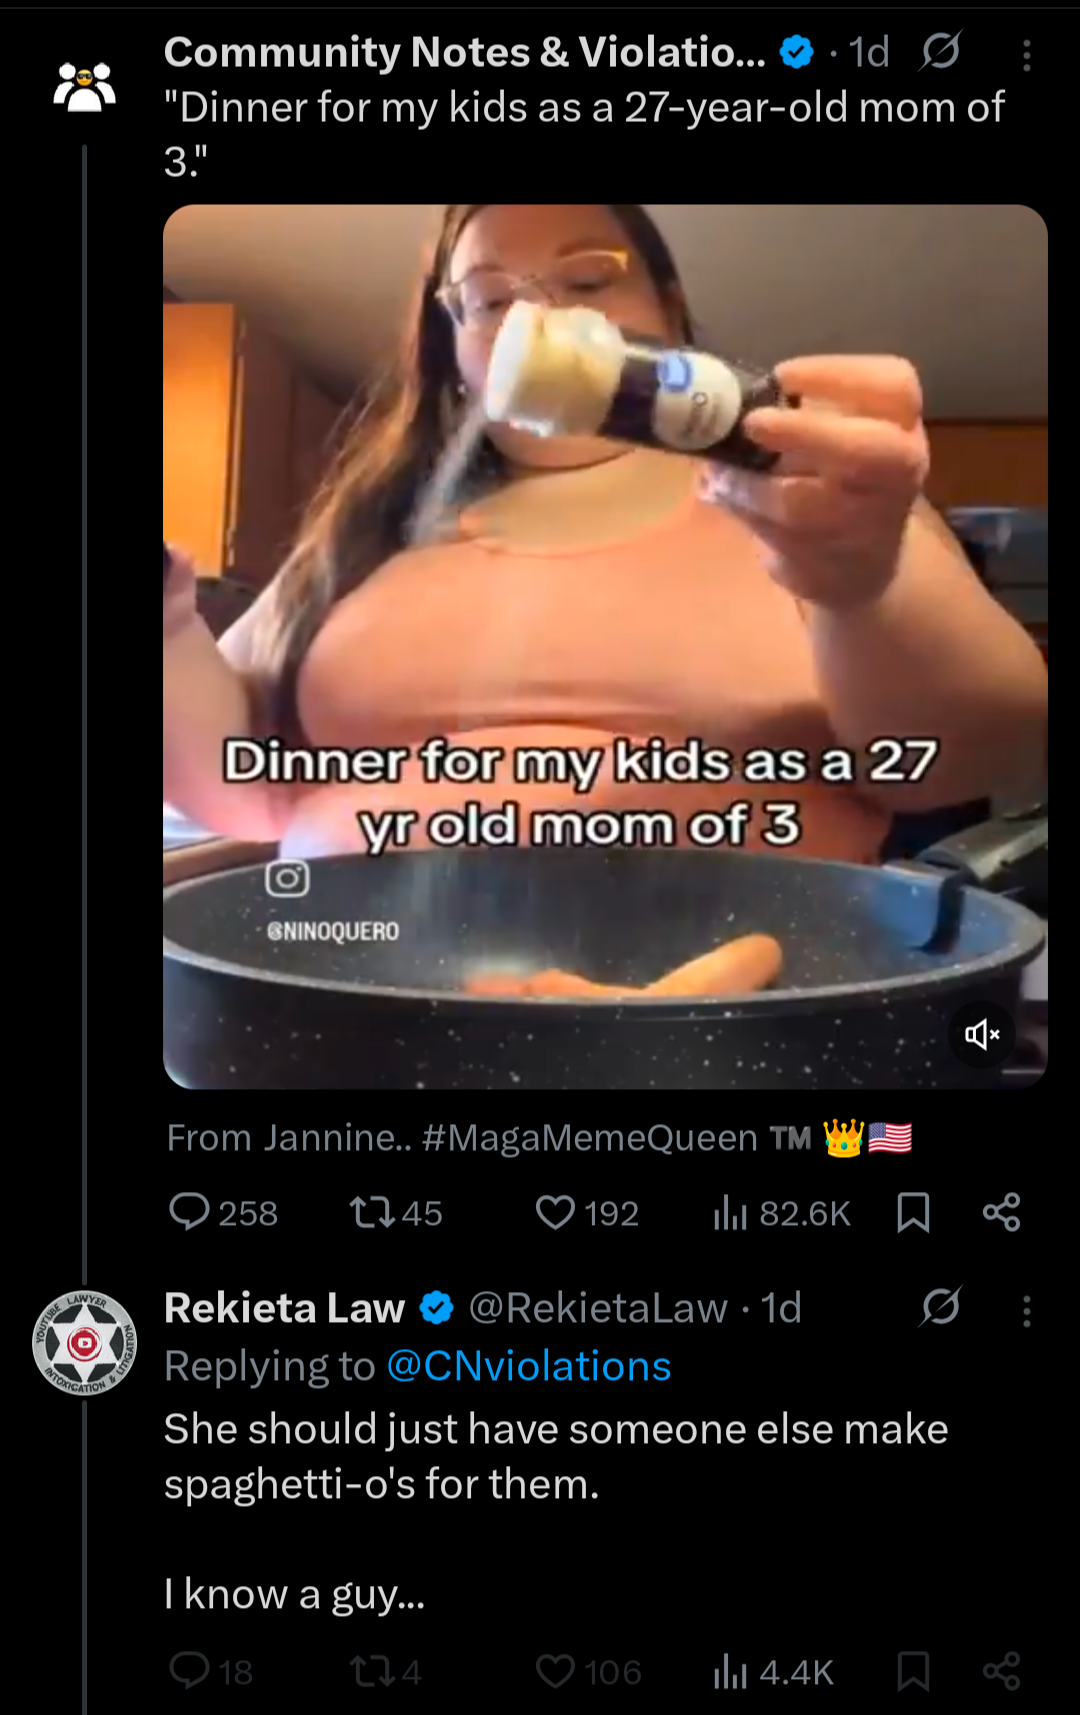
Task: View analytics showing 82.6K views
Action: (x=781, y=1213)
